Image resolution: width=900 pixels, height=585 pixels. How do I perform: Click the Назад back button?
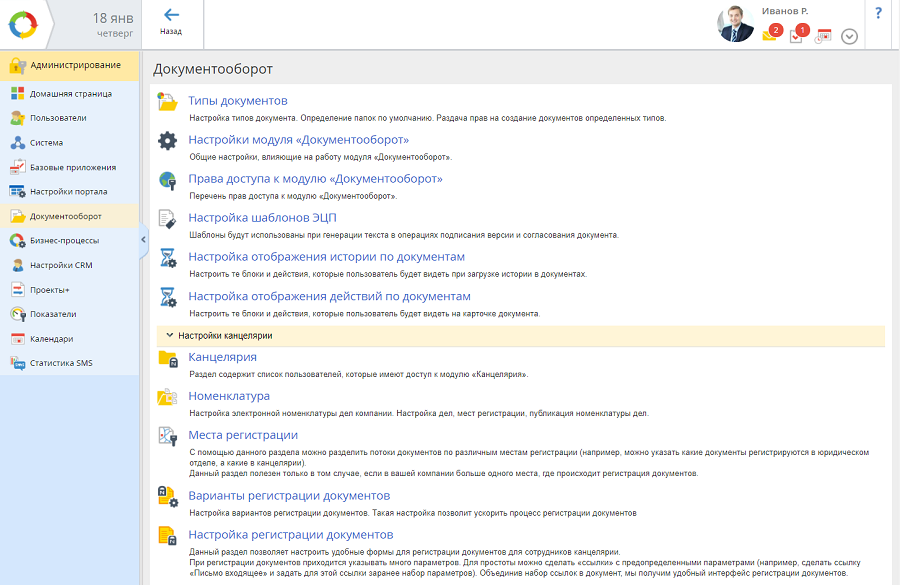pos(171,22)
